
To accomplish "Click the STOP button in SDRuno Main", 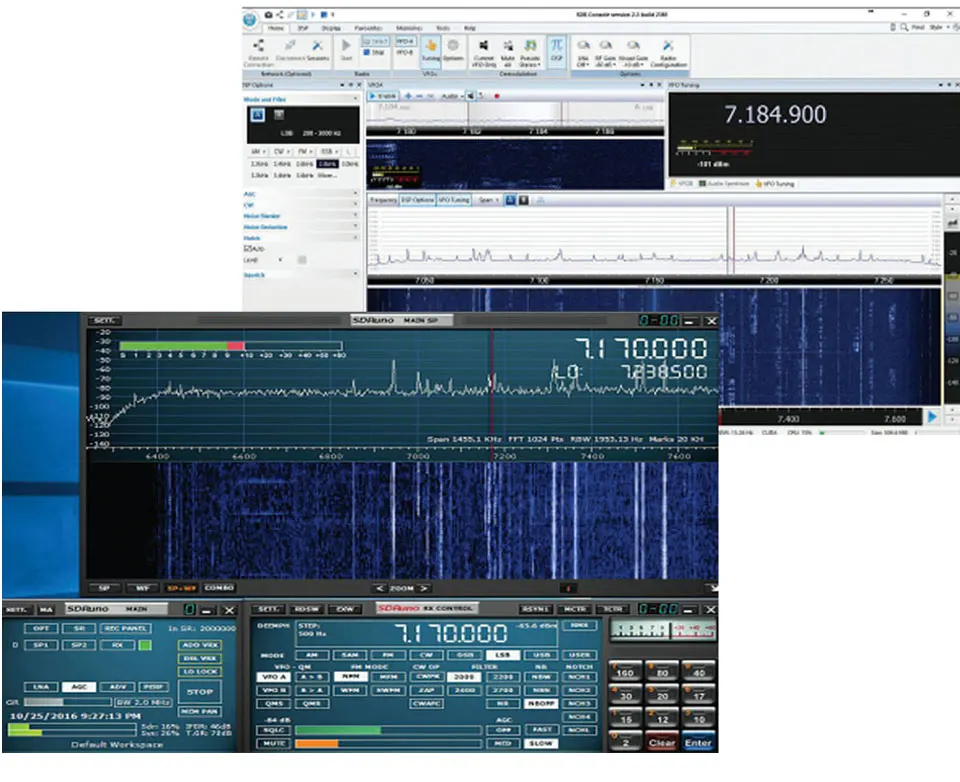I will [x=200, y=691].
